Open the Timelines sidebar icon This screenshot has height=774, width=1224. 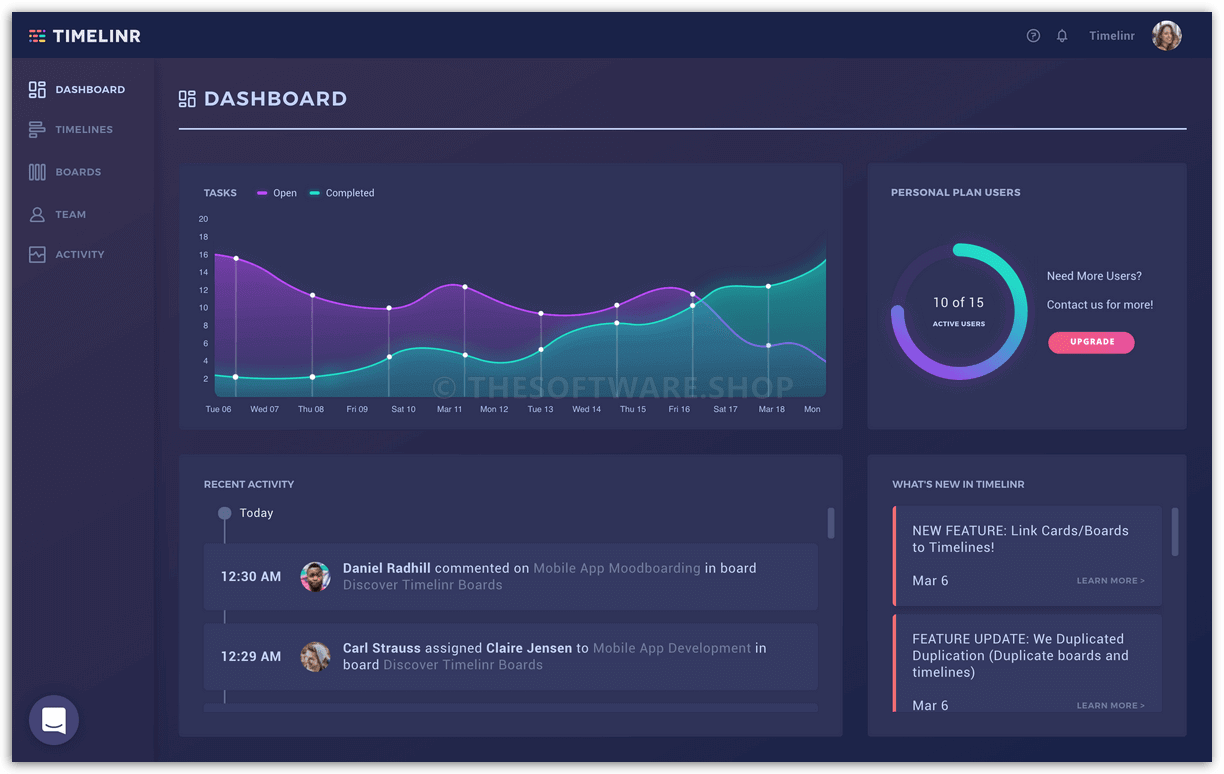(37, 130)
